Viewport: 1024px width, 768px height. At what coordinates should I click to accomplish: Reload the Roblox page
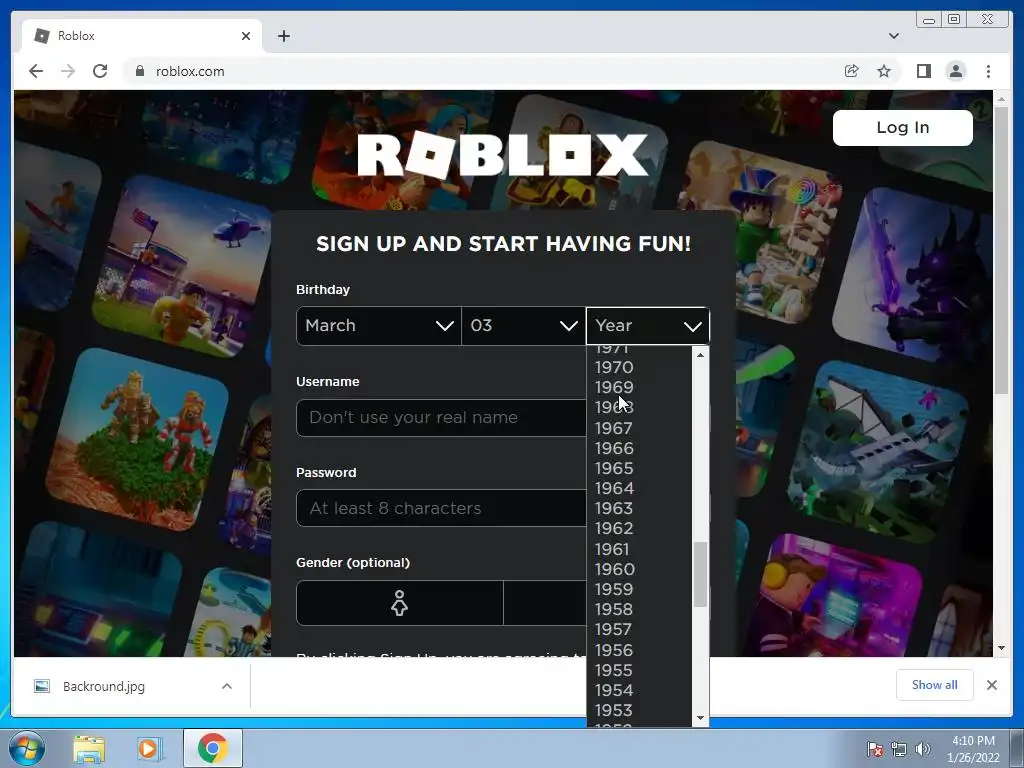coord(100,71)
